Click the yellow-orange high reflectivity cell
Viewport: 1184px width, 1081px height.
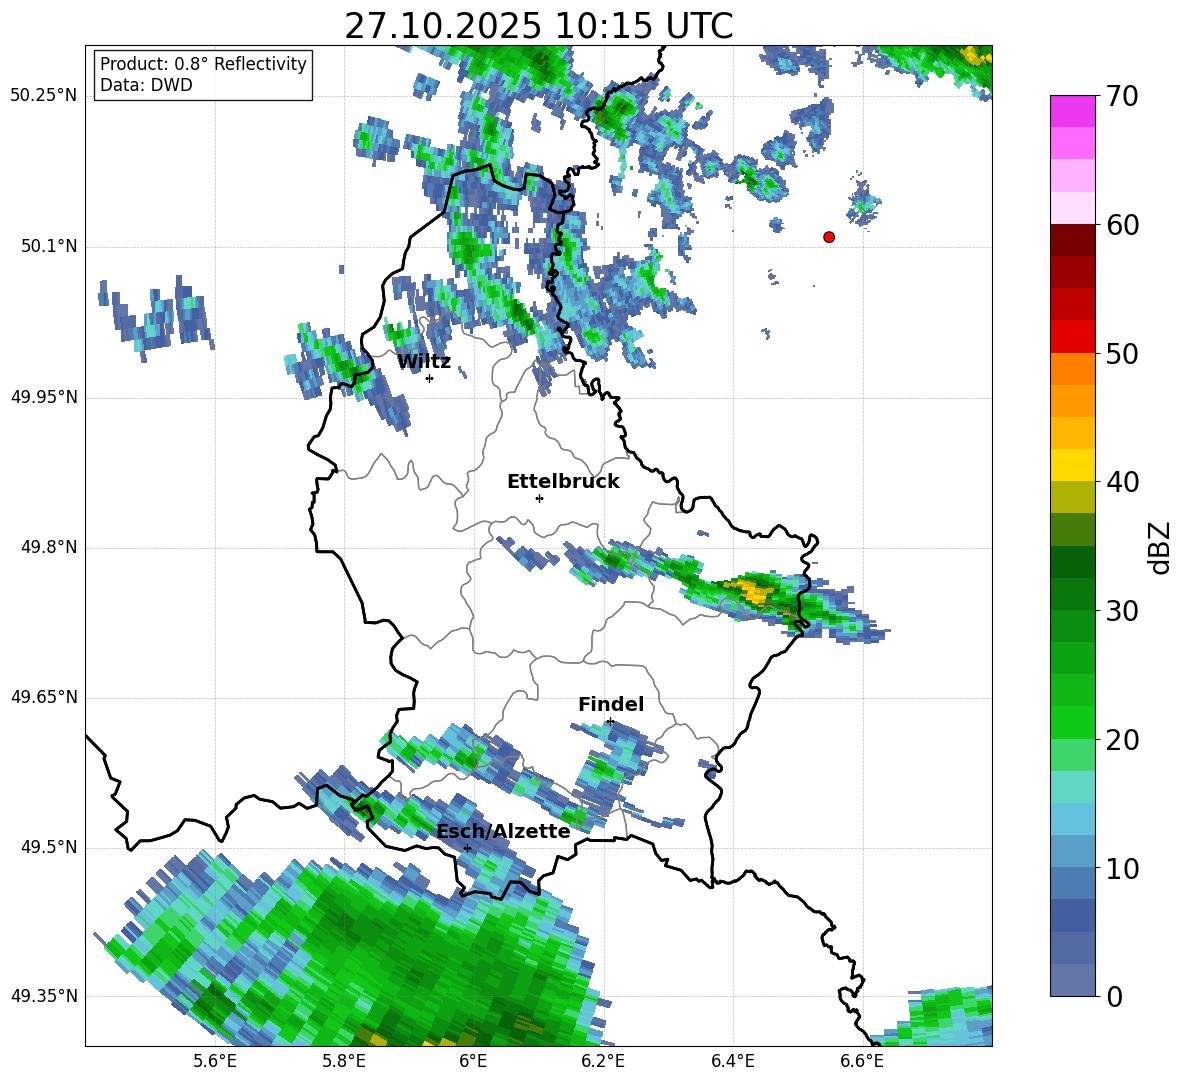tap(753, 589)
